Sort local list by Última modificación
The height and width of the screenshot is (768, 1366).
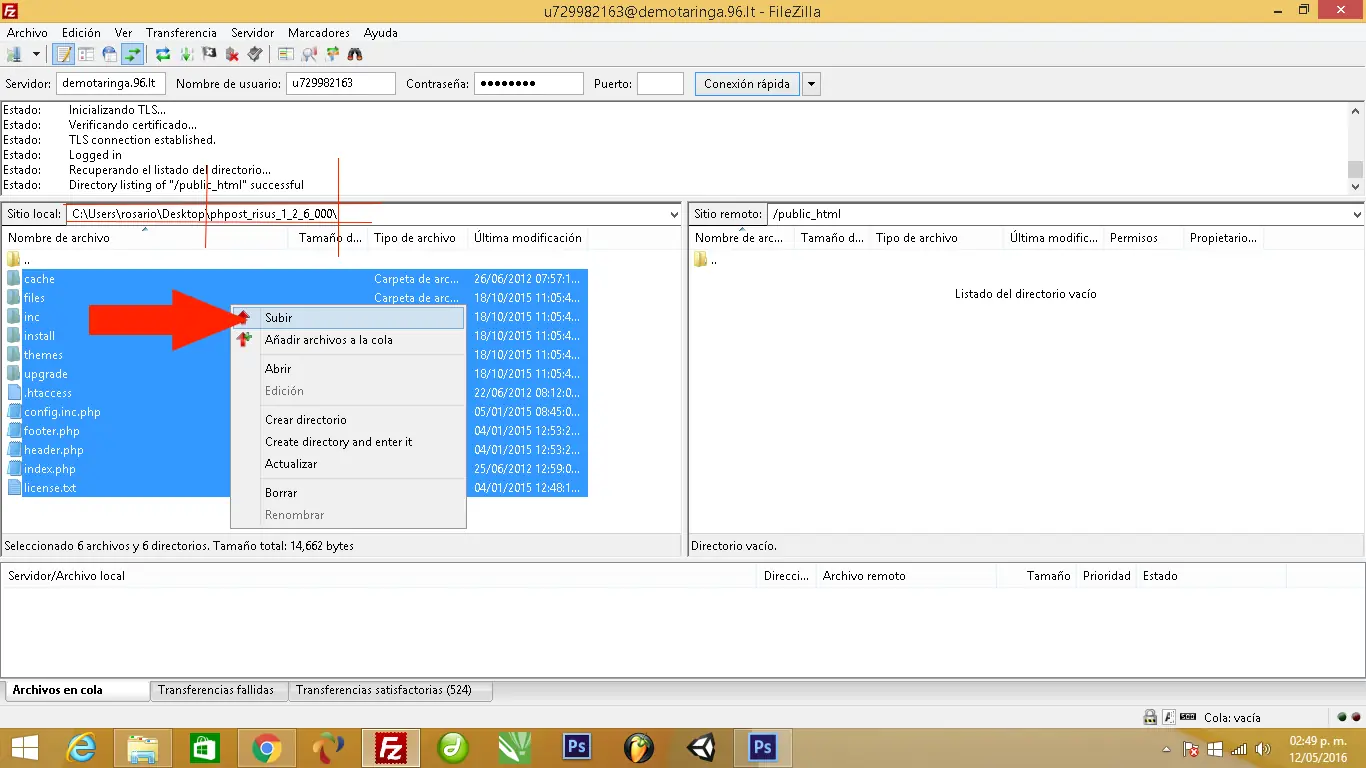528,238
